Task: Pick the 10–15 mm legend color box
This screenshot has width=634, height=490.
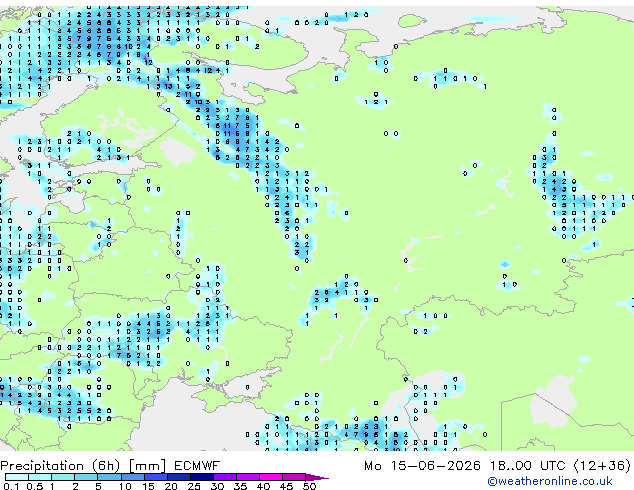Action: [x=133, y=477]
